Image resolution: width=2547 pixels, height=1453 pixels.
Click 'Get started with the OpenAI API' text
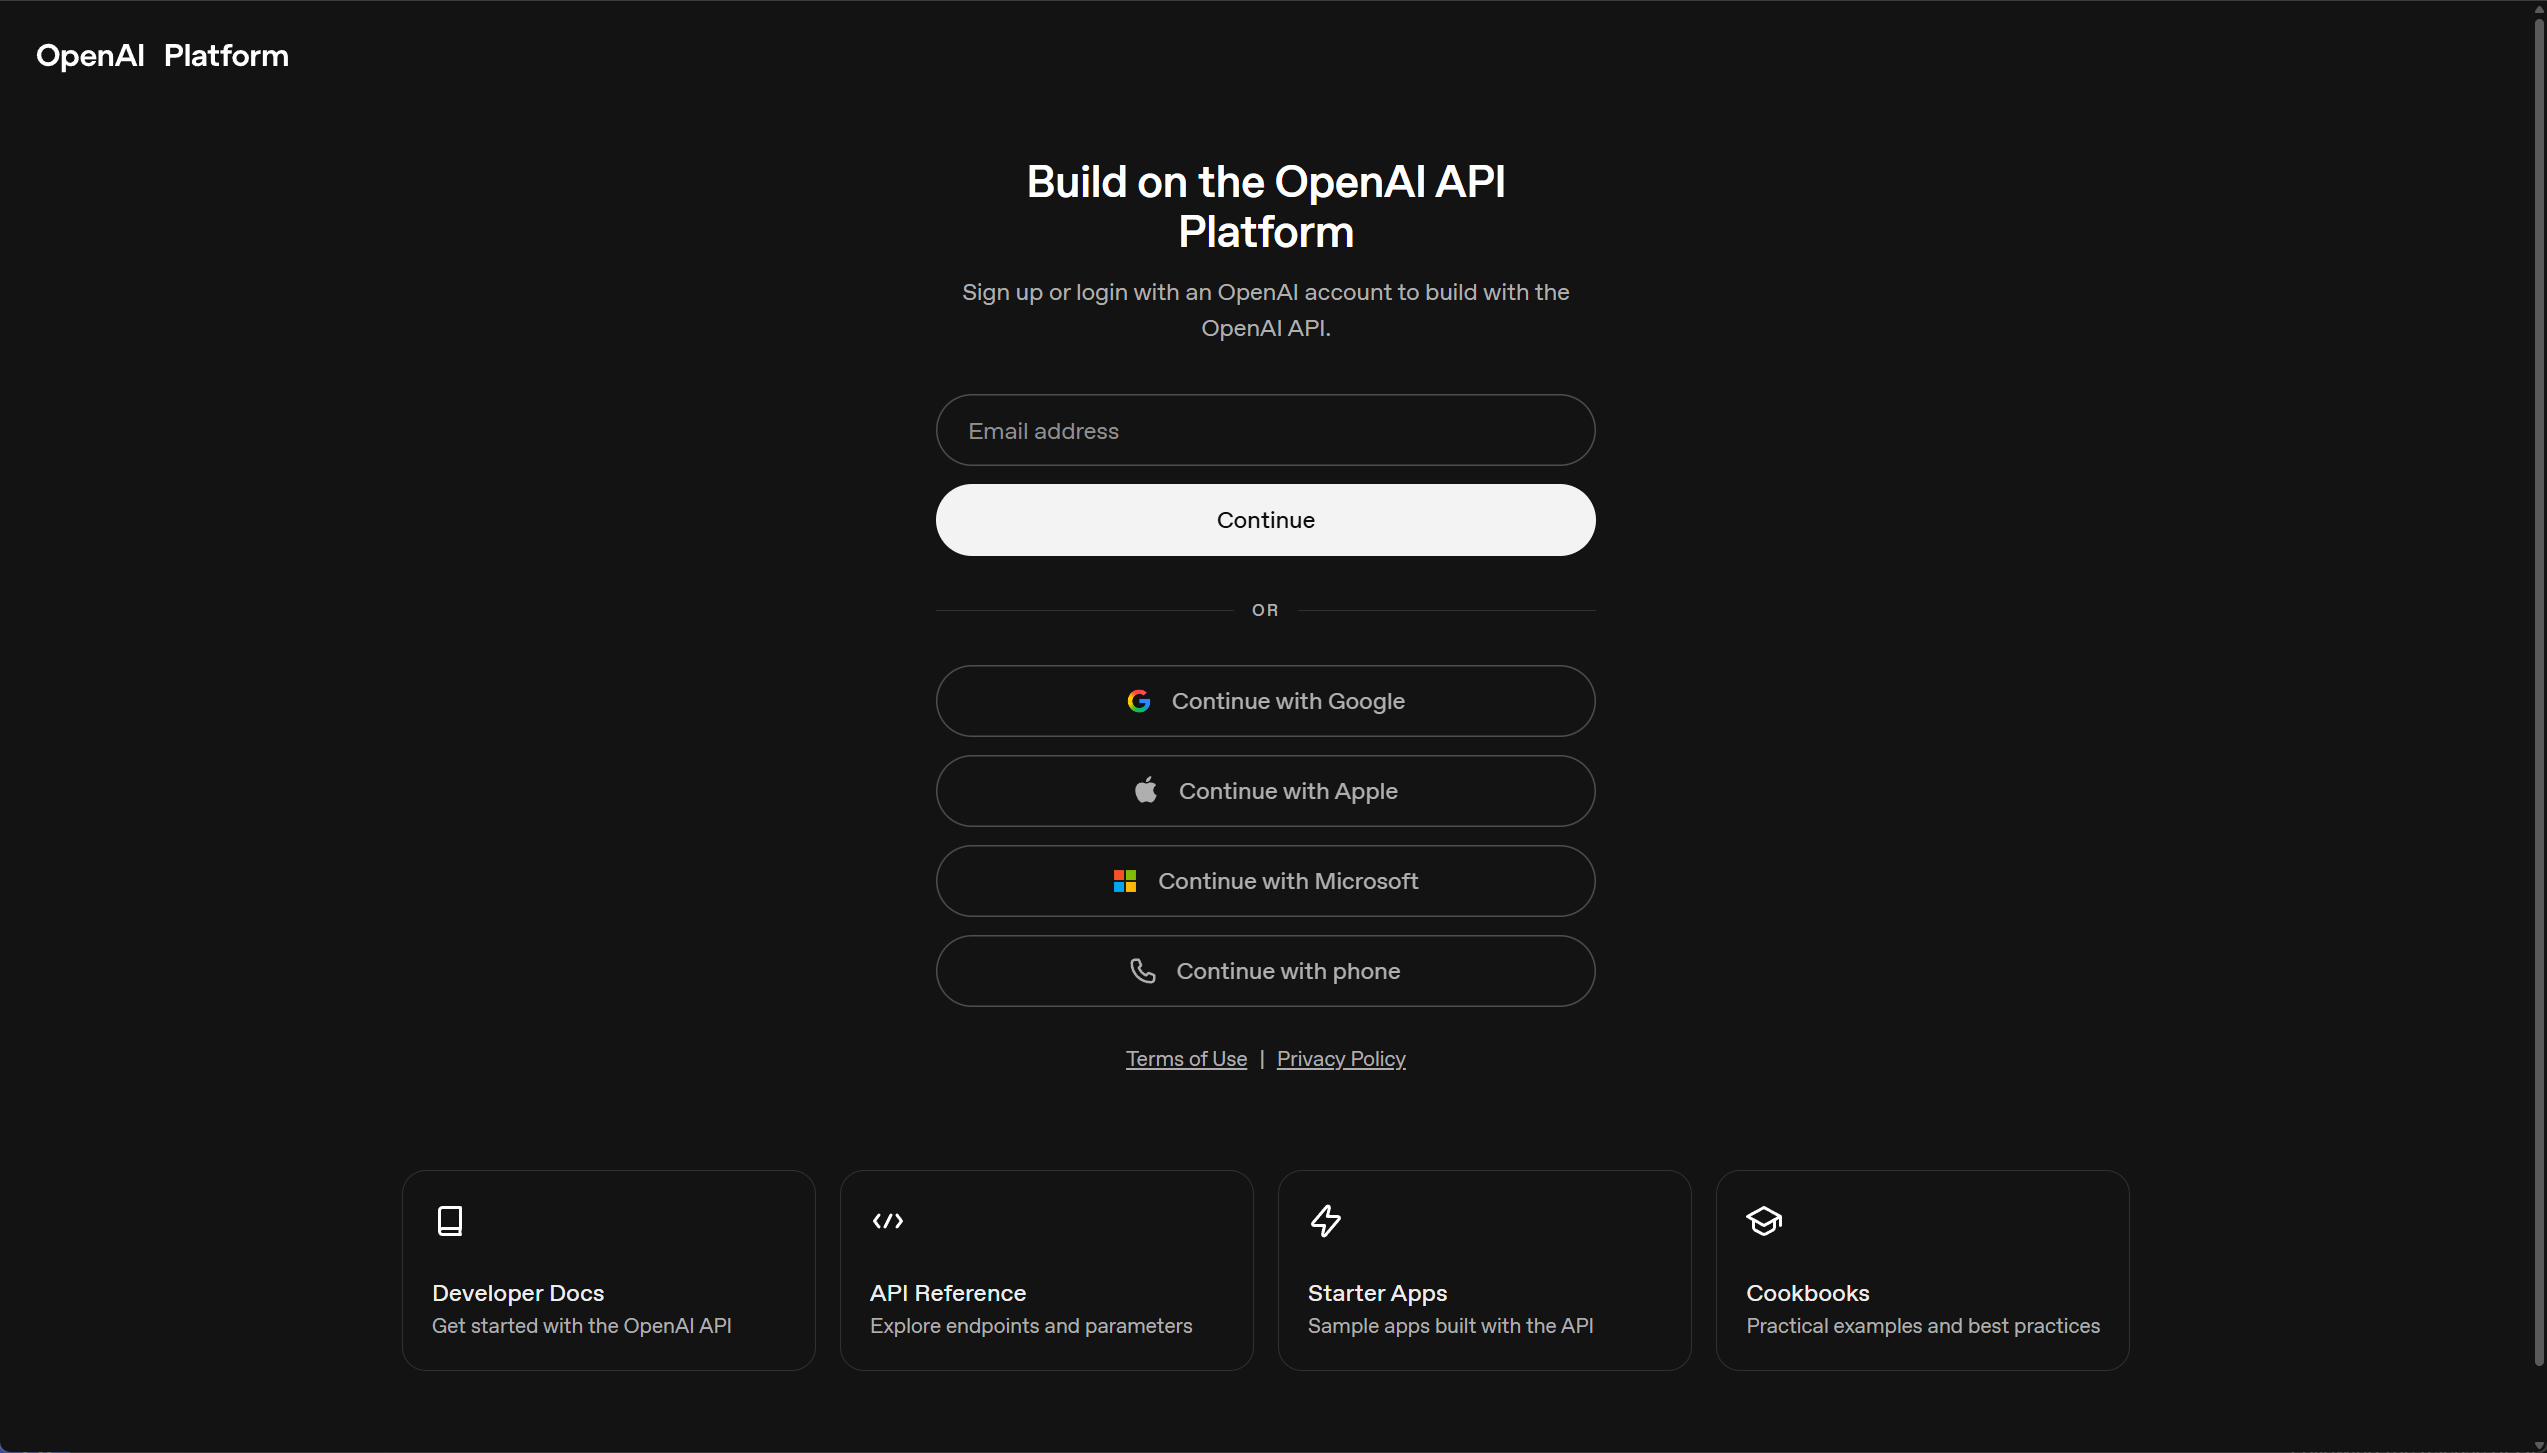(582, 1326)
